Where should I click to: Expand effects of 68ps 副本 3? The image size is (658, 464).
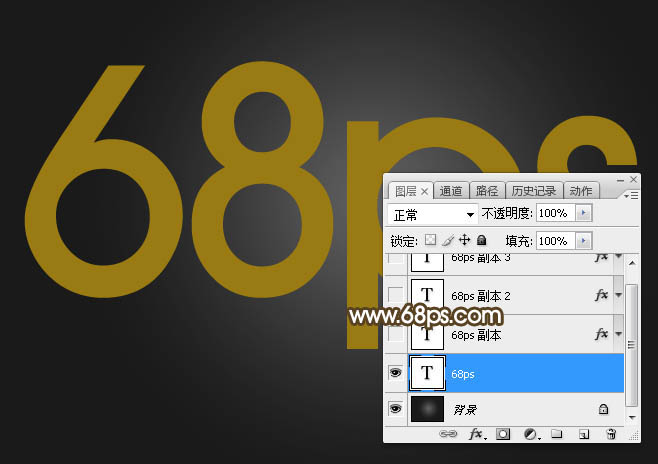pyautogui.click(x=619, y=255)
